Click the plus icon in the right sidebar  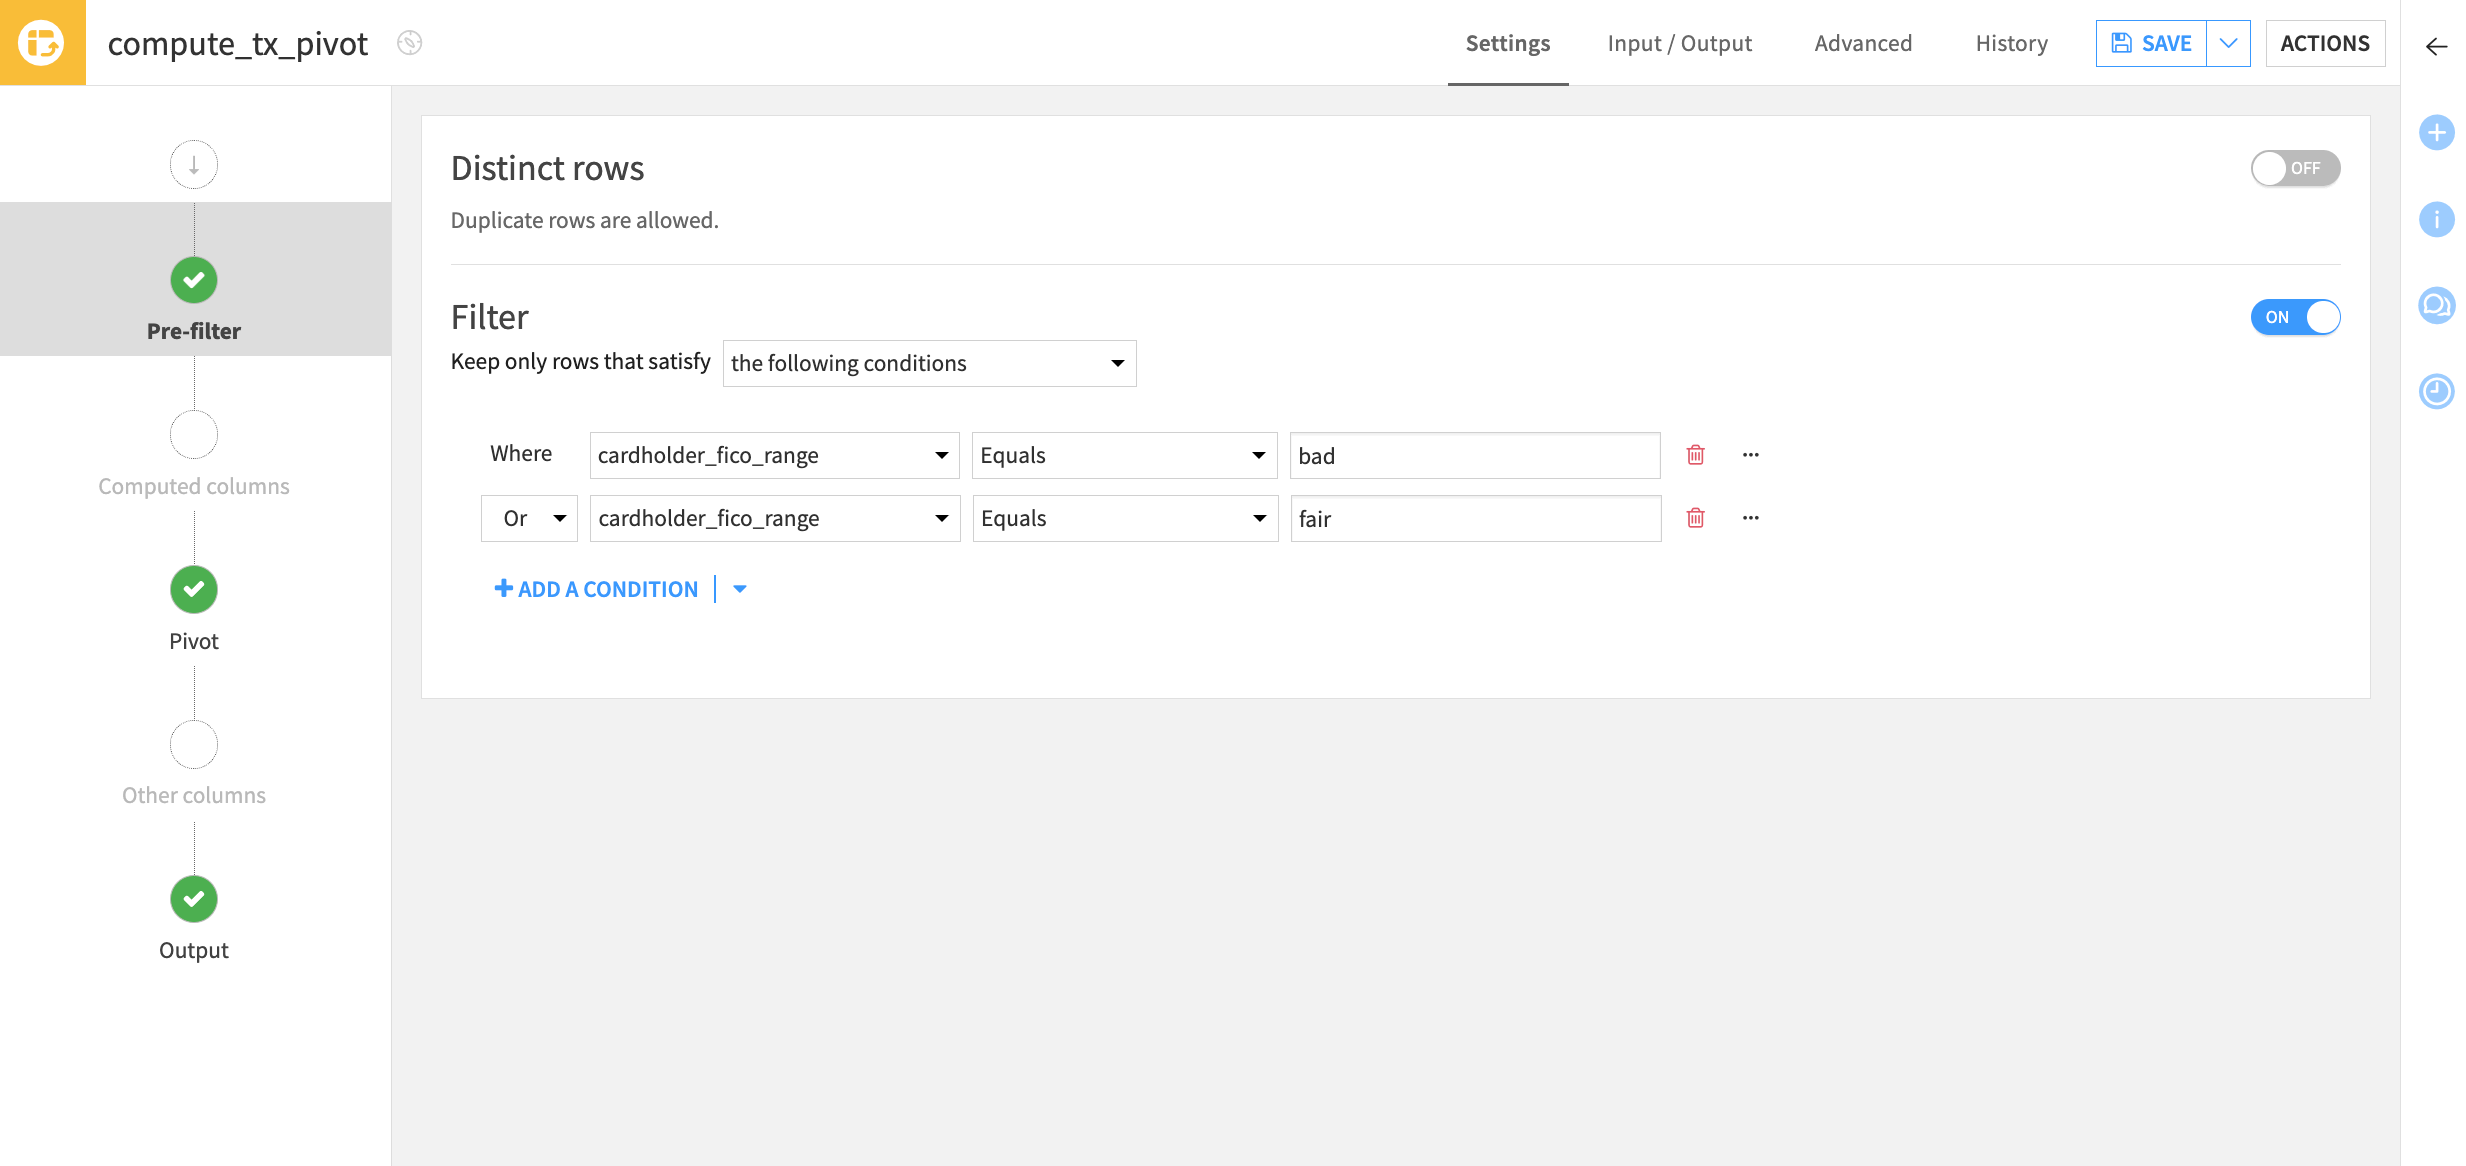point(2437,131)
